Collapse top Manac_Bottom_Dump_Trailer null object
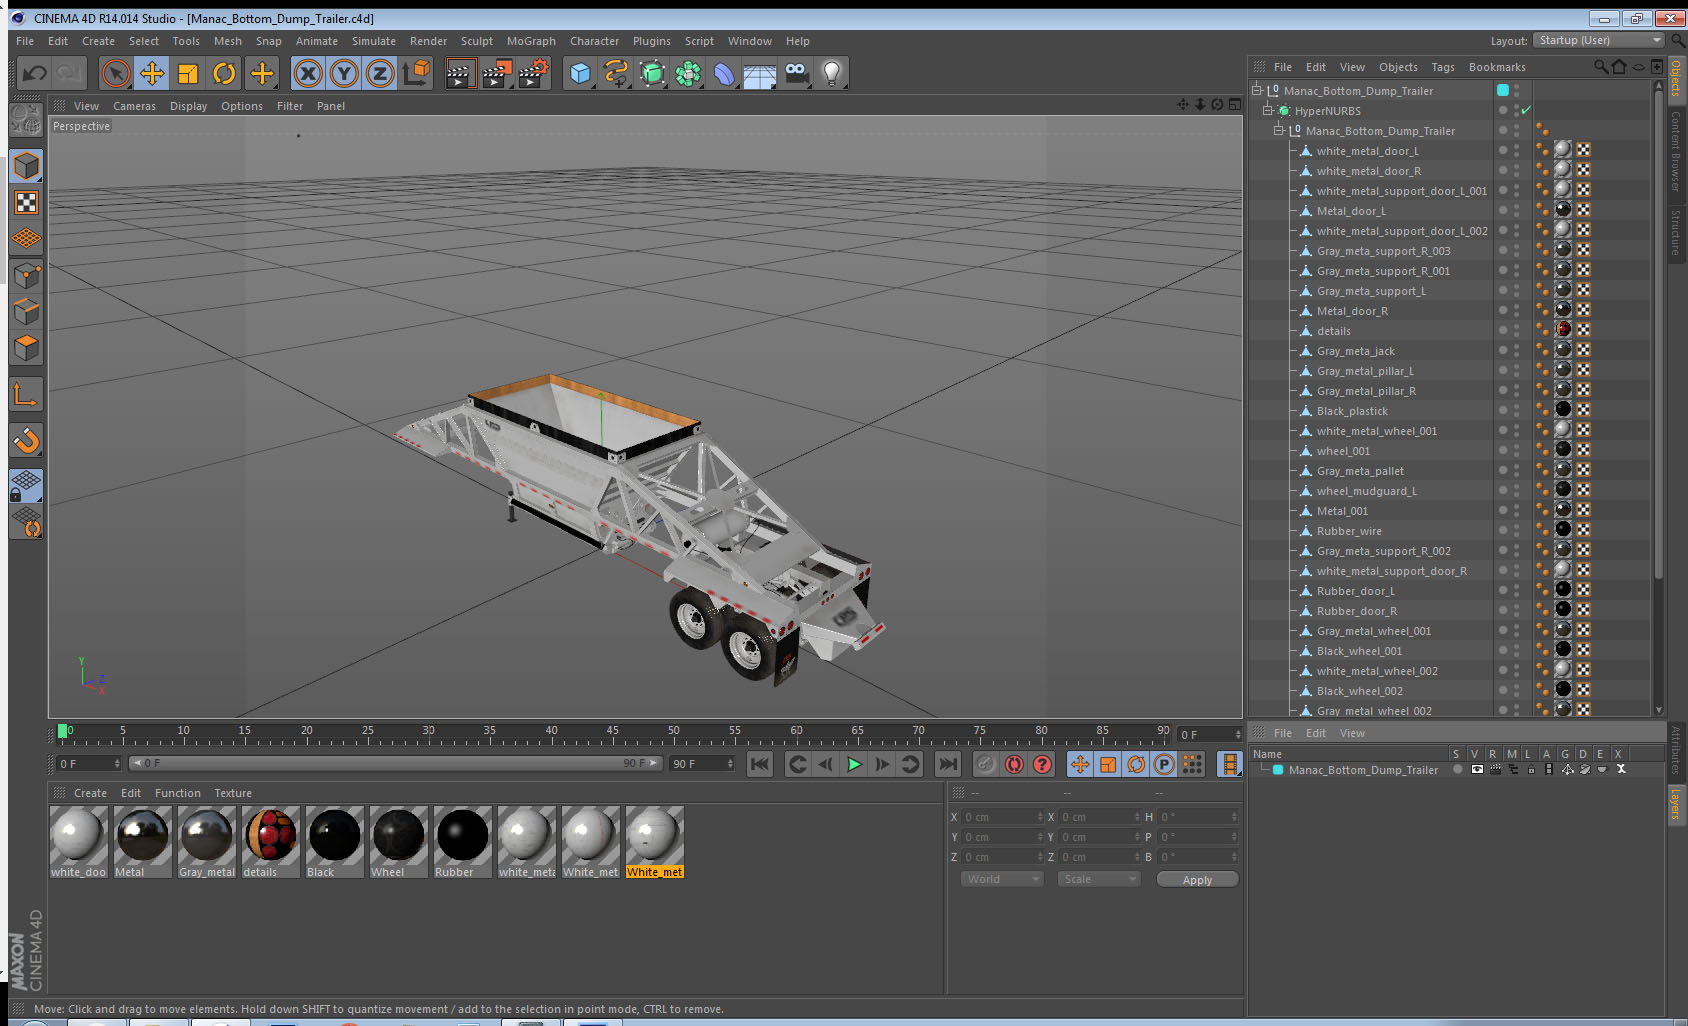This screenshot has height=1026, width=1688. click(x=1256, y=91)
